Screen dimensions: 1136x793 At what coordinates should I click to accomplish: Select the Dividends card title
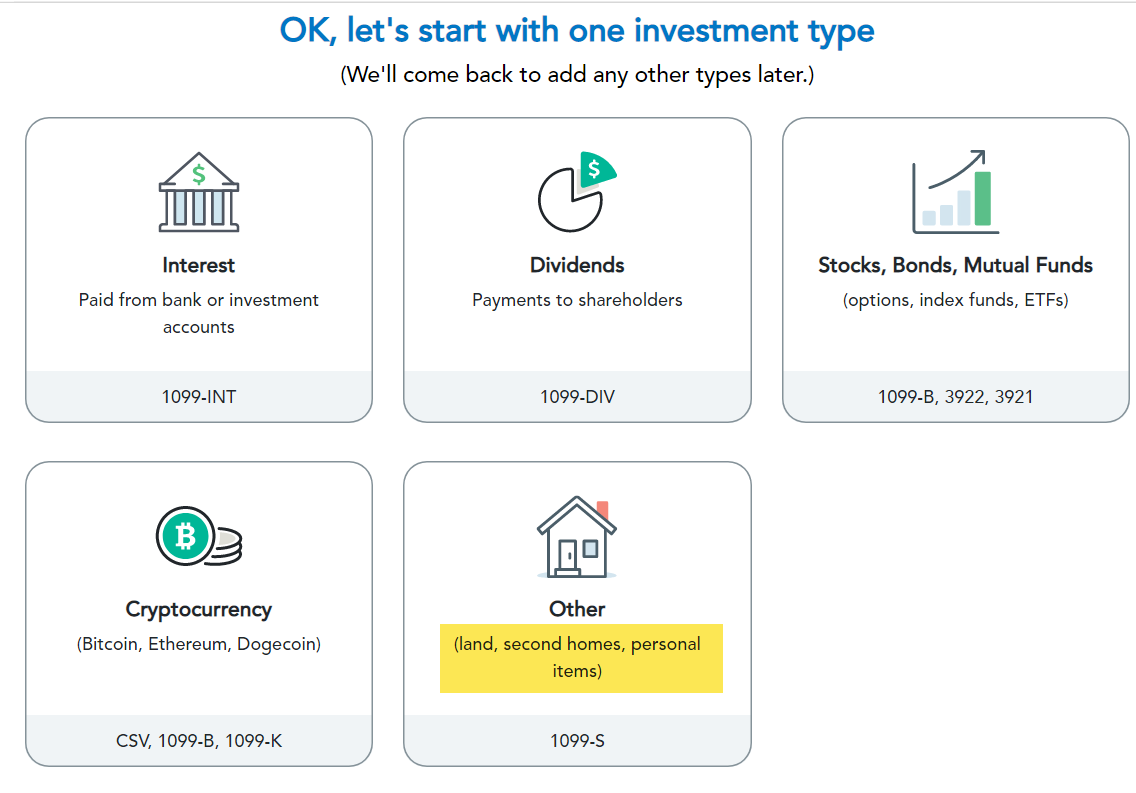pyautogui.click(x=577, y=265)
